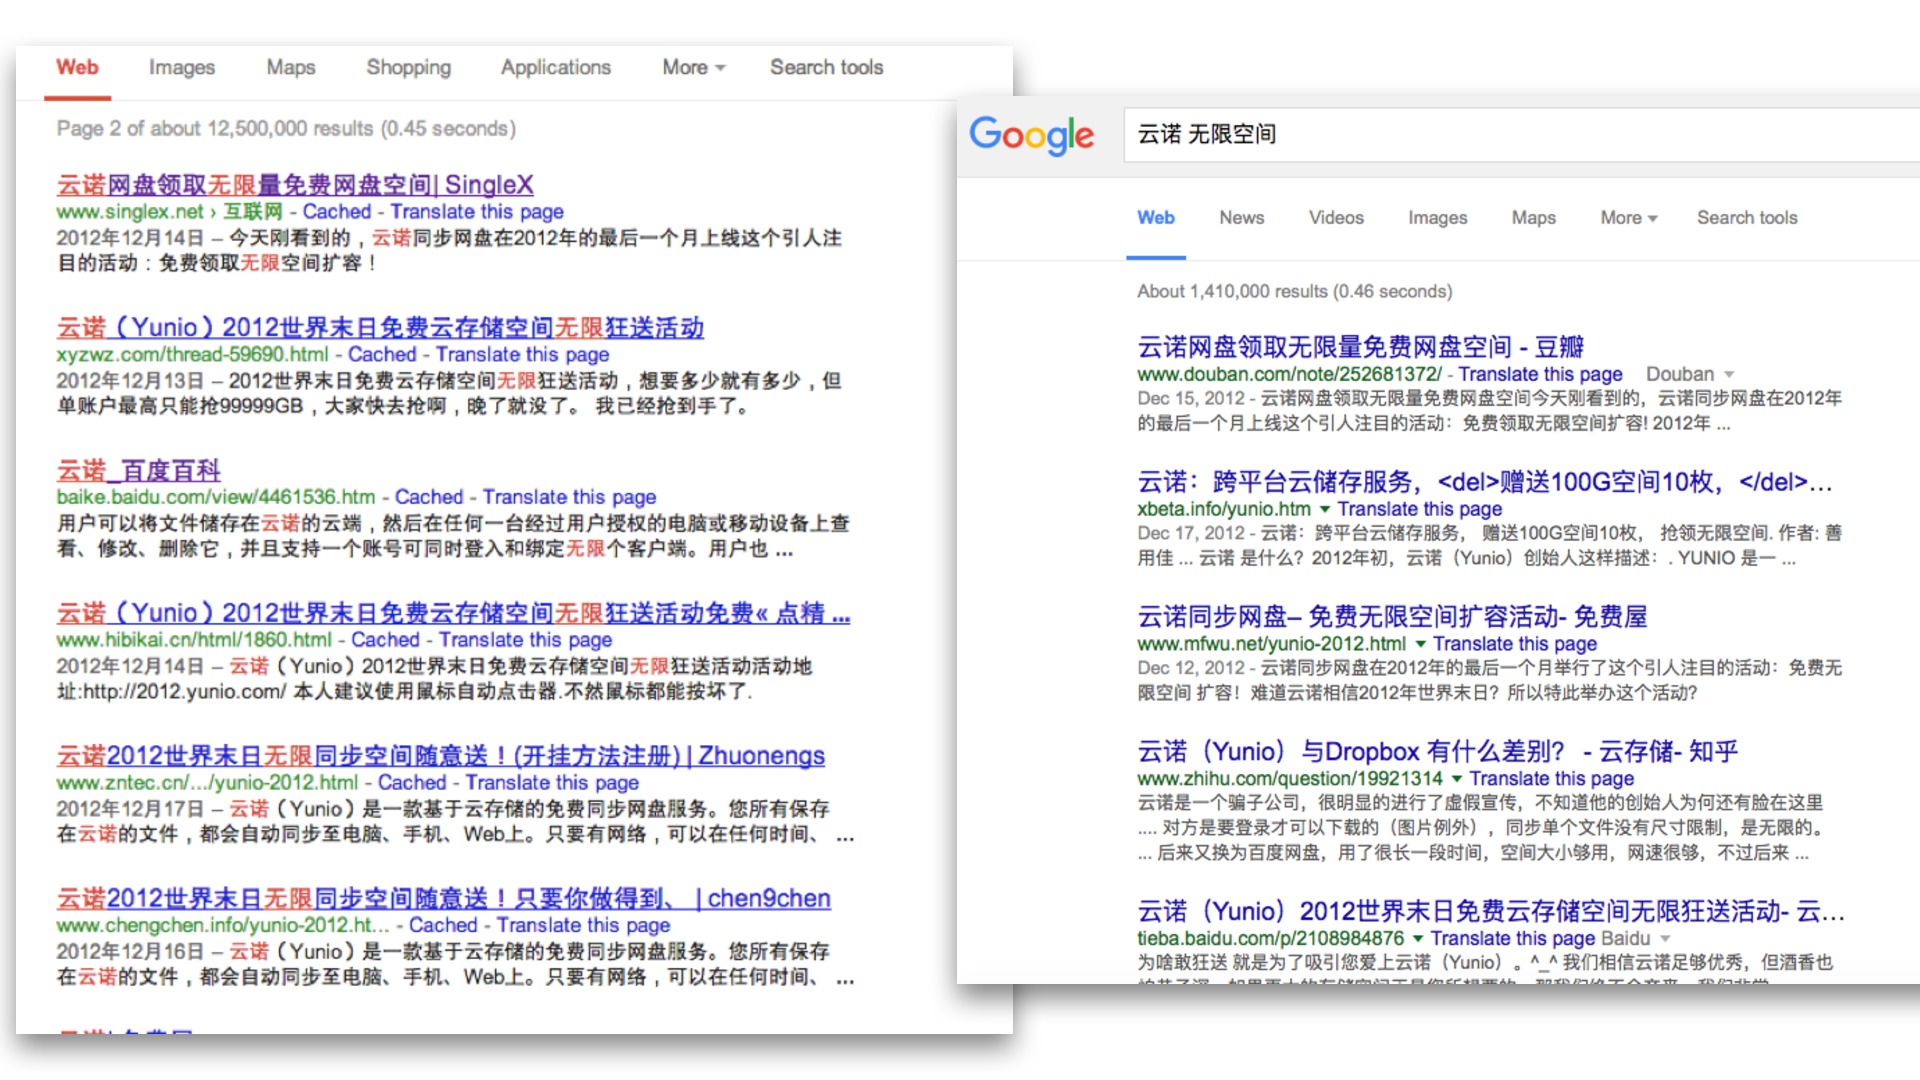Screen dimensions: 1920x1080
Task: Open Cached link for chengchen.info result
Action: click(x=443, y=925)
